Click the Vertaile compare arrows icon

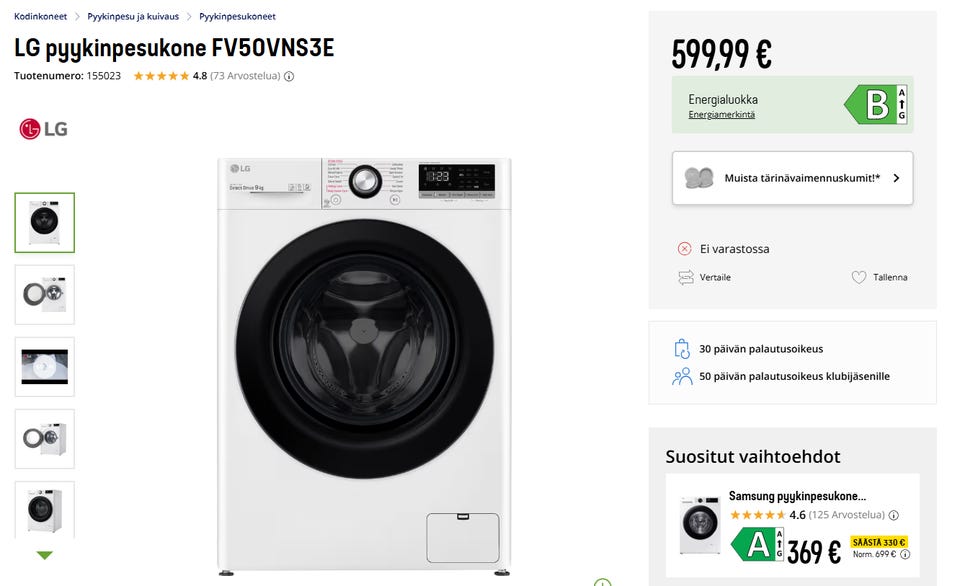[685, 277]
